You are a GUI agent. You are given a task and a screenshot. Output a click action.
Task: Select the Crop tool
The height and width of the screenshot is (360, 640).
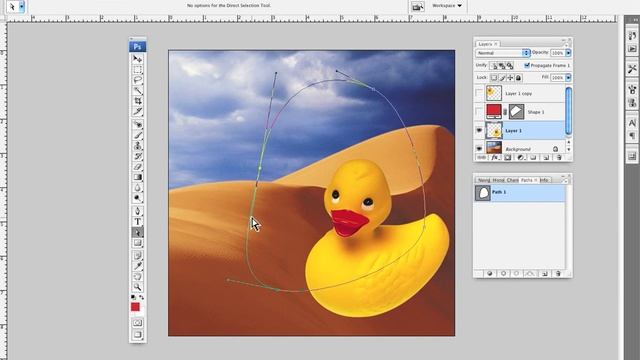[x=138, y=101]
